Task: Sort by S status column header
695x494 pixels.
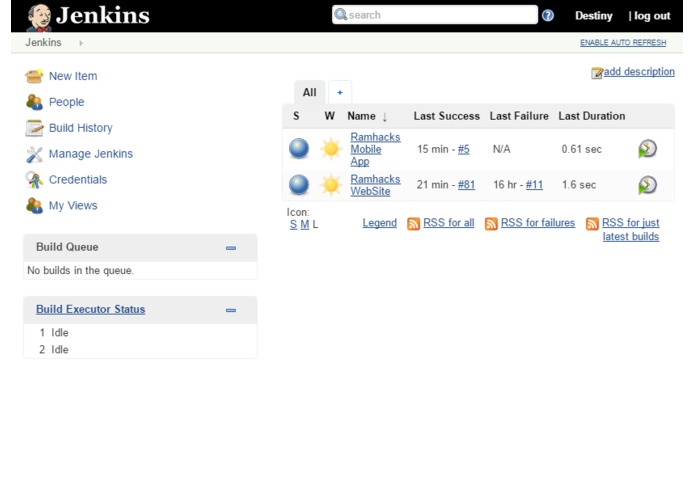Action: point(296,116)
